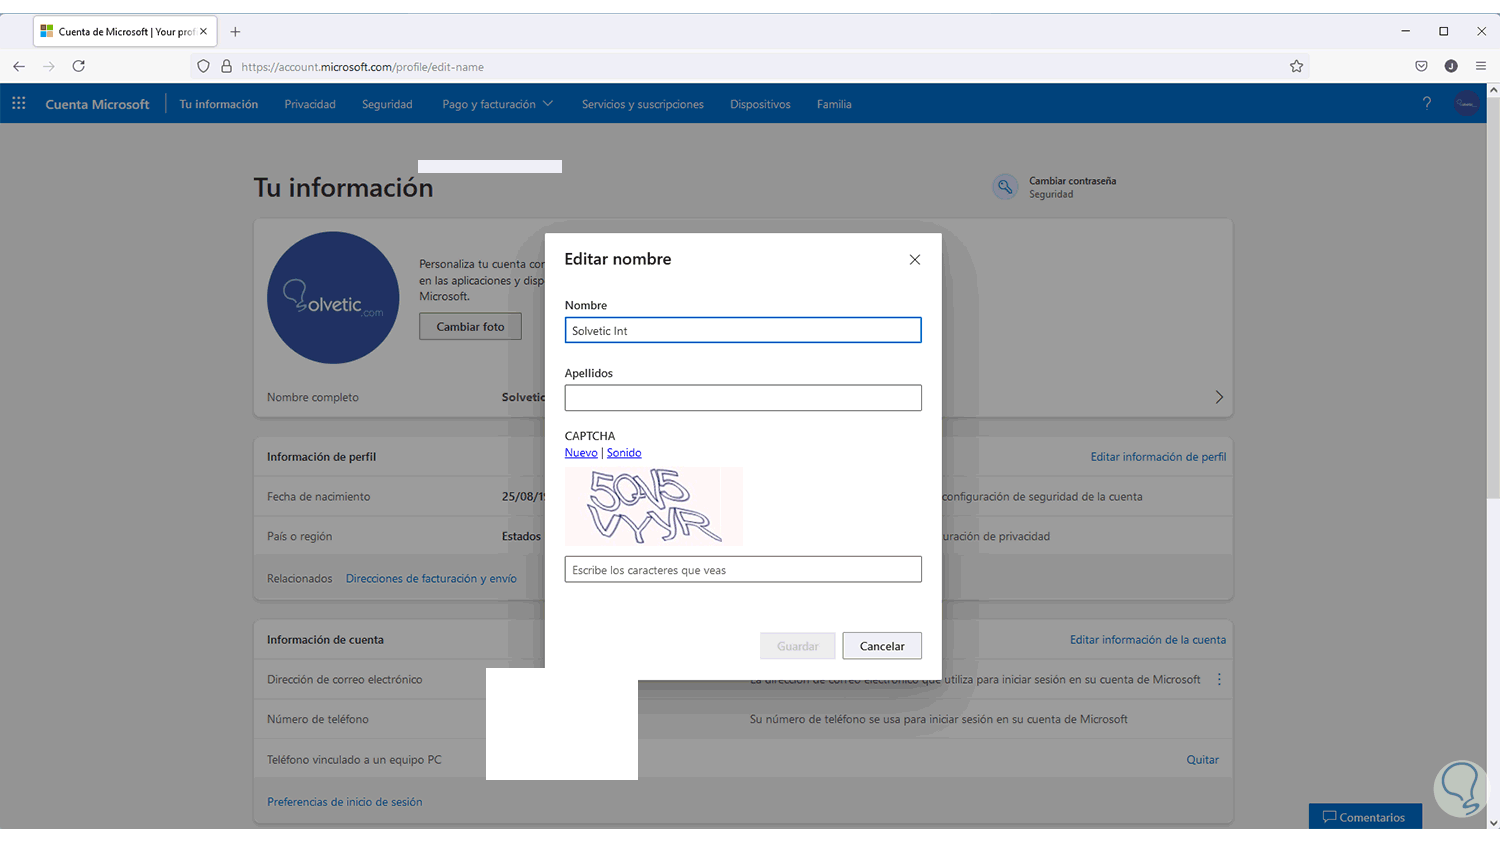Click the Cambiar contraseña link text
The height and width of the screenshot is (841, 1500).
click(x=1072, y=181)
